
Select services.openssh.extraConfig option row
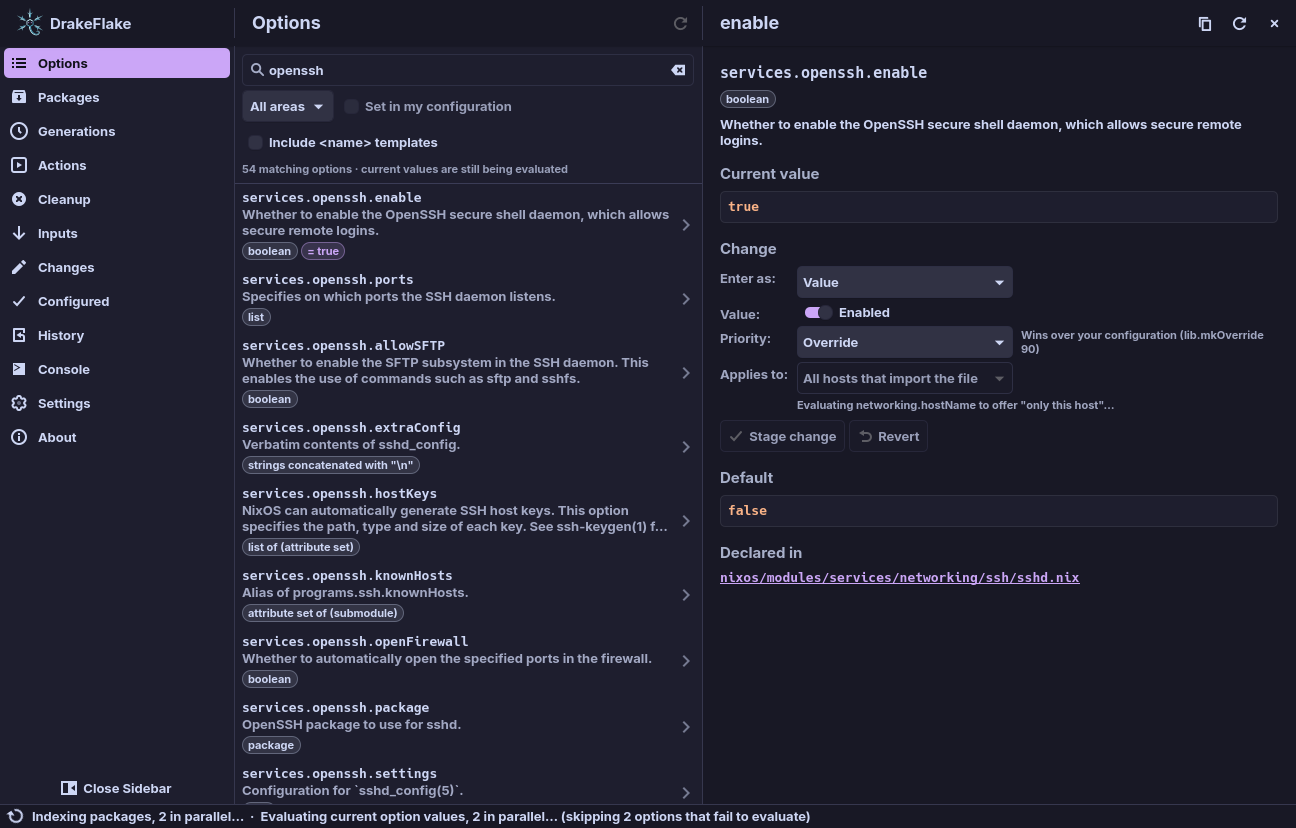pyautogui.click(x=469, y=446)
